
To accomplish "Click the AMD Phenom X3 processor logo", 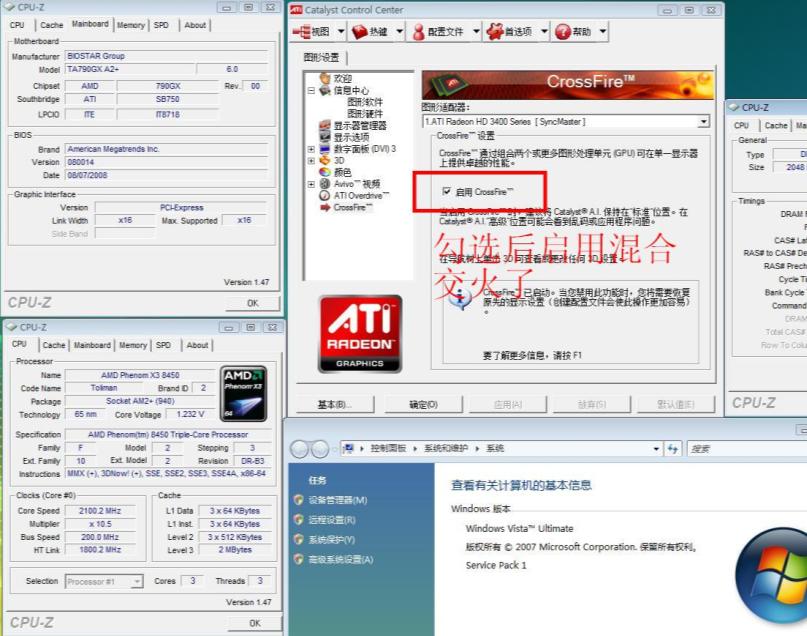I will (243, 394).
